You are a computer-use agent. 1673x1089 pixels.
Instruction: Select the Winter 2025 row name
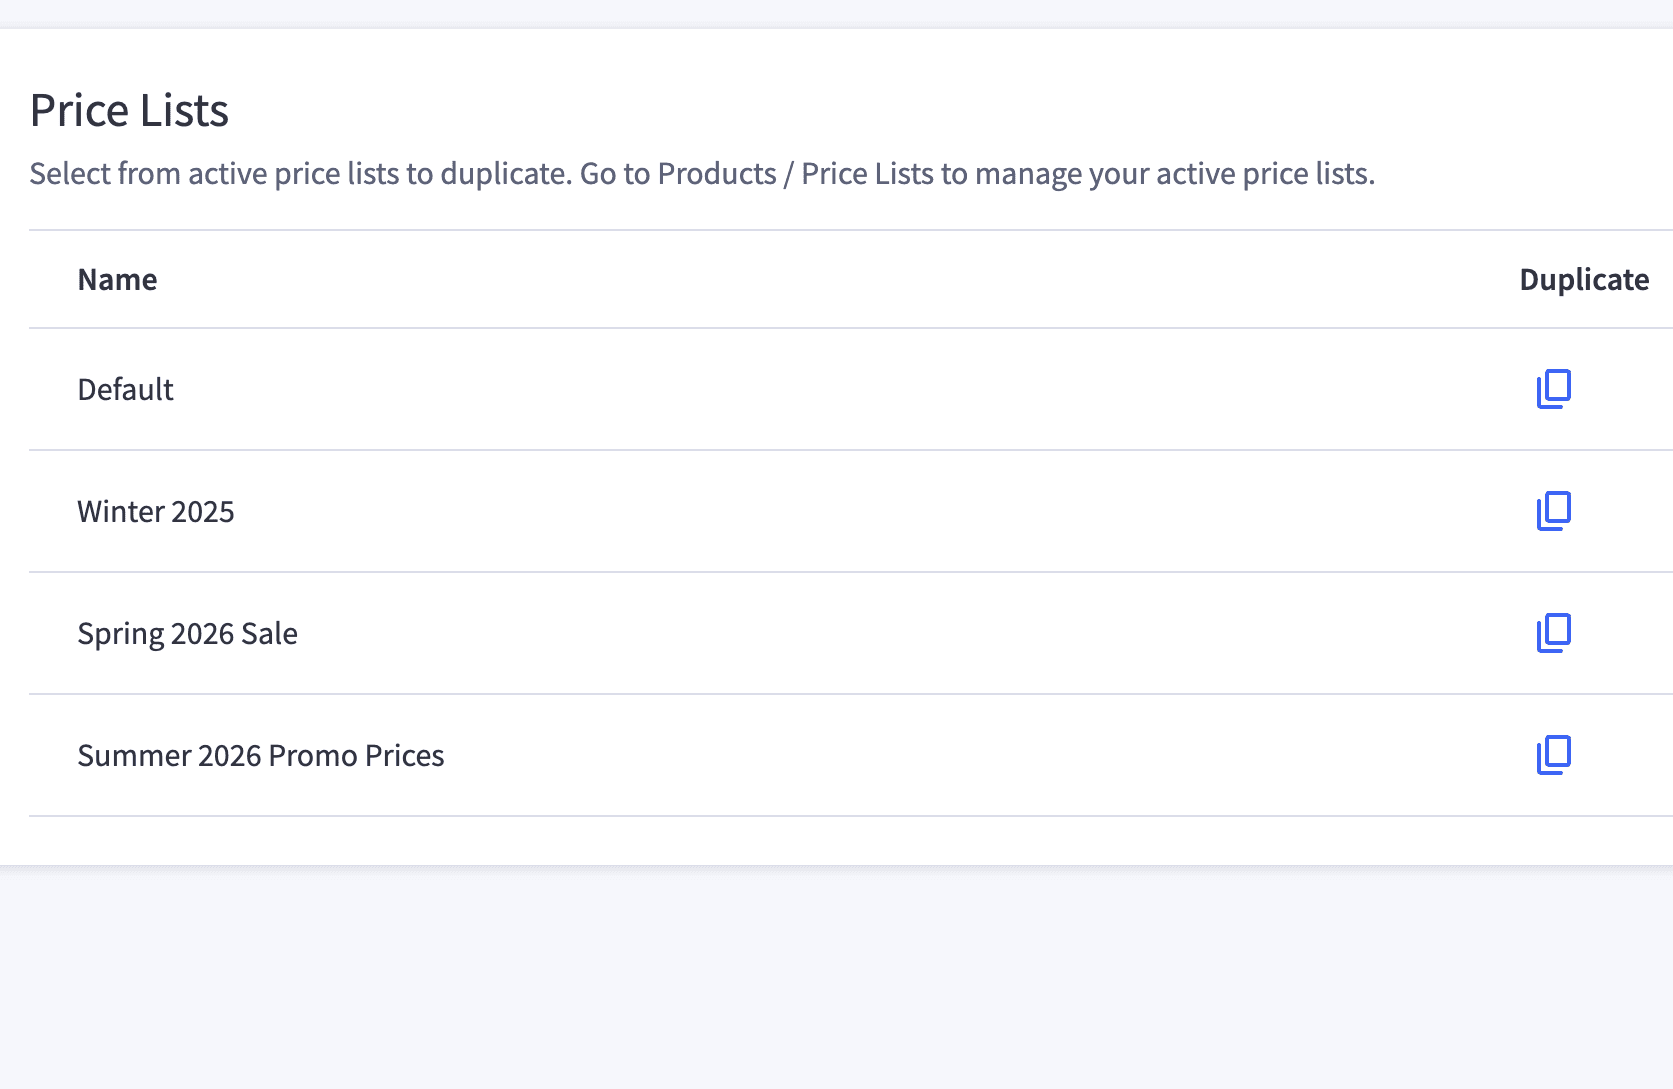156,511
